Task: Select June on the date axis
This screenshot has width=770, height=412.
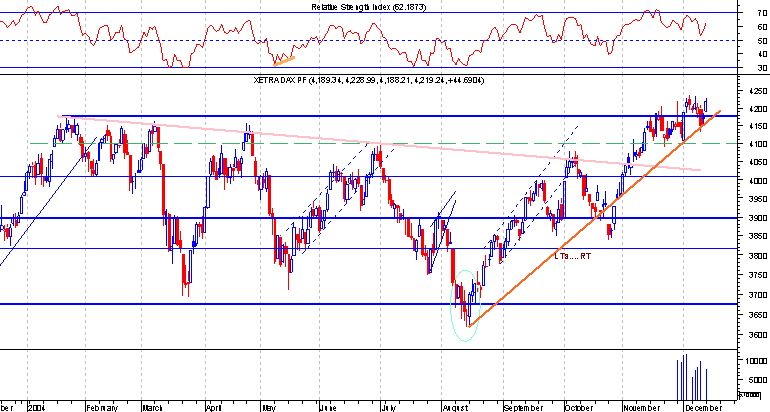Action: pos(329,408)
